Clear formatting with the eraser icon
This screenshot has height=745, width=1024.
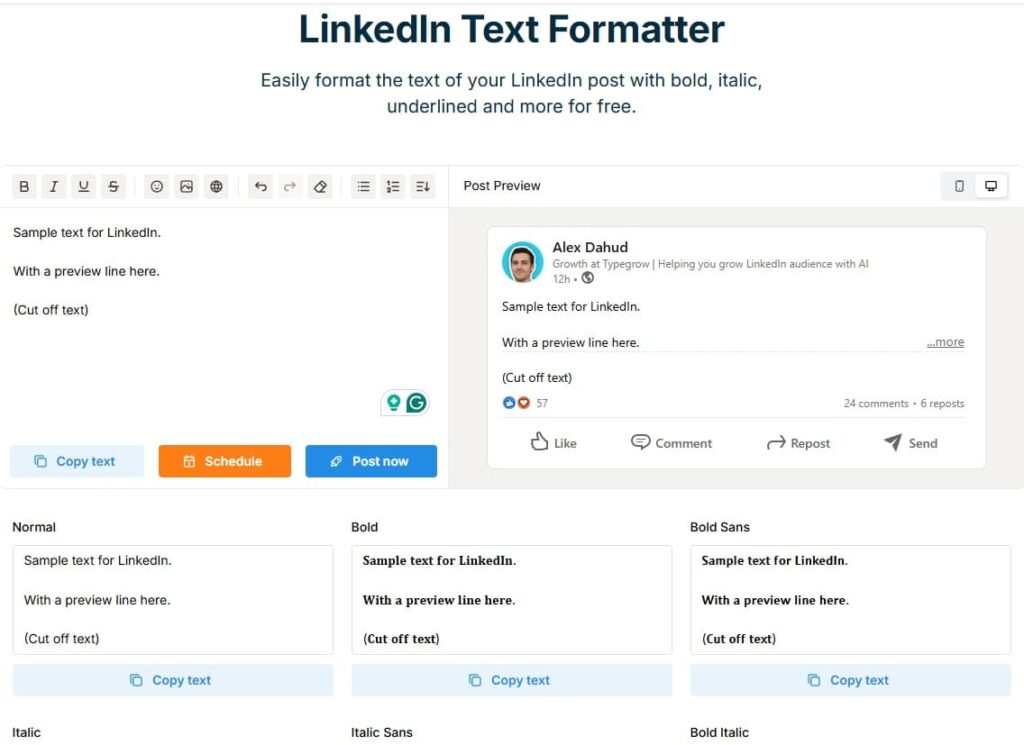tap(320, 187)
